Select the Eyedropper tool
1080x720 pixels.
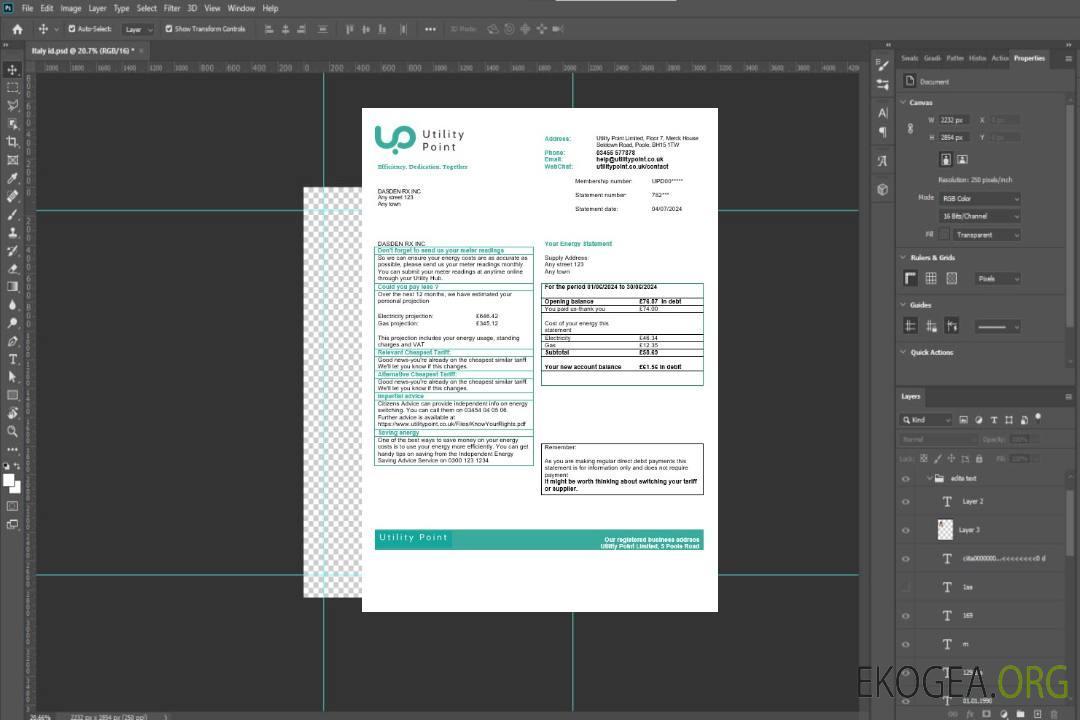(x=12, y=178)
